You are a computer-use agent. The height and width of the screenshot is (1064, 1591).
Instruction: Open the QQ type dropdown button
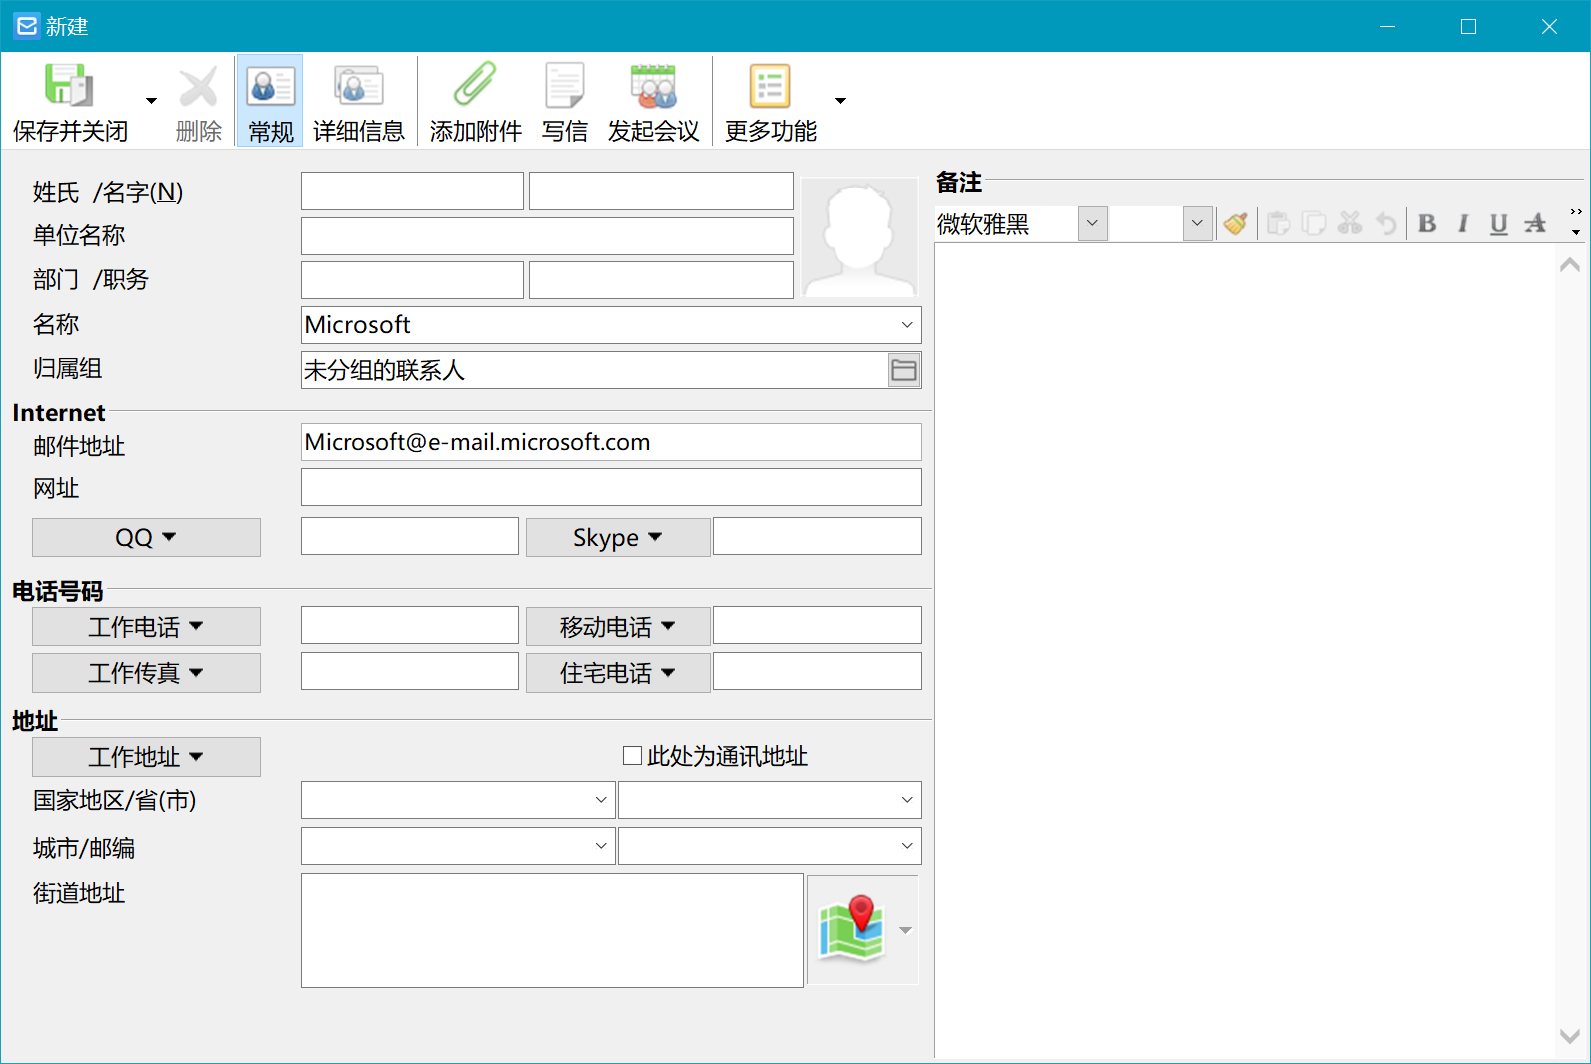coord(146,537)
